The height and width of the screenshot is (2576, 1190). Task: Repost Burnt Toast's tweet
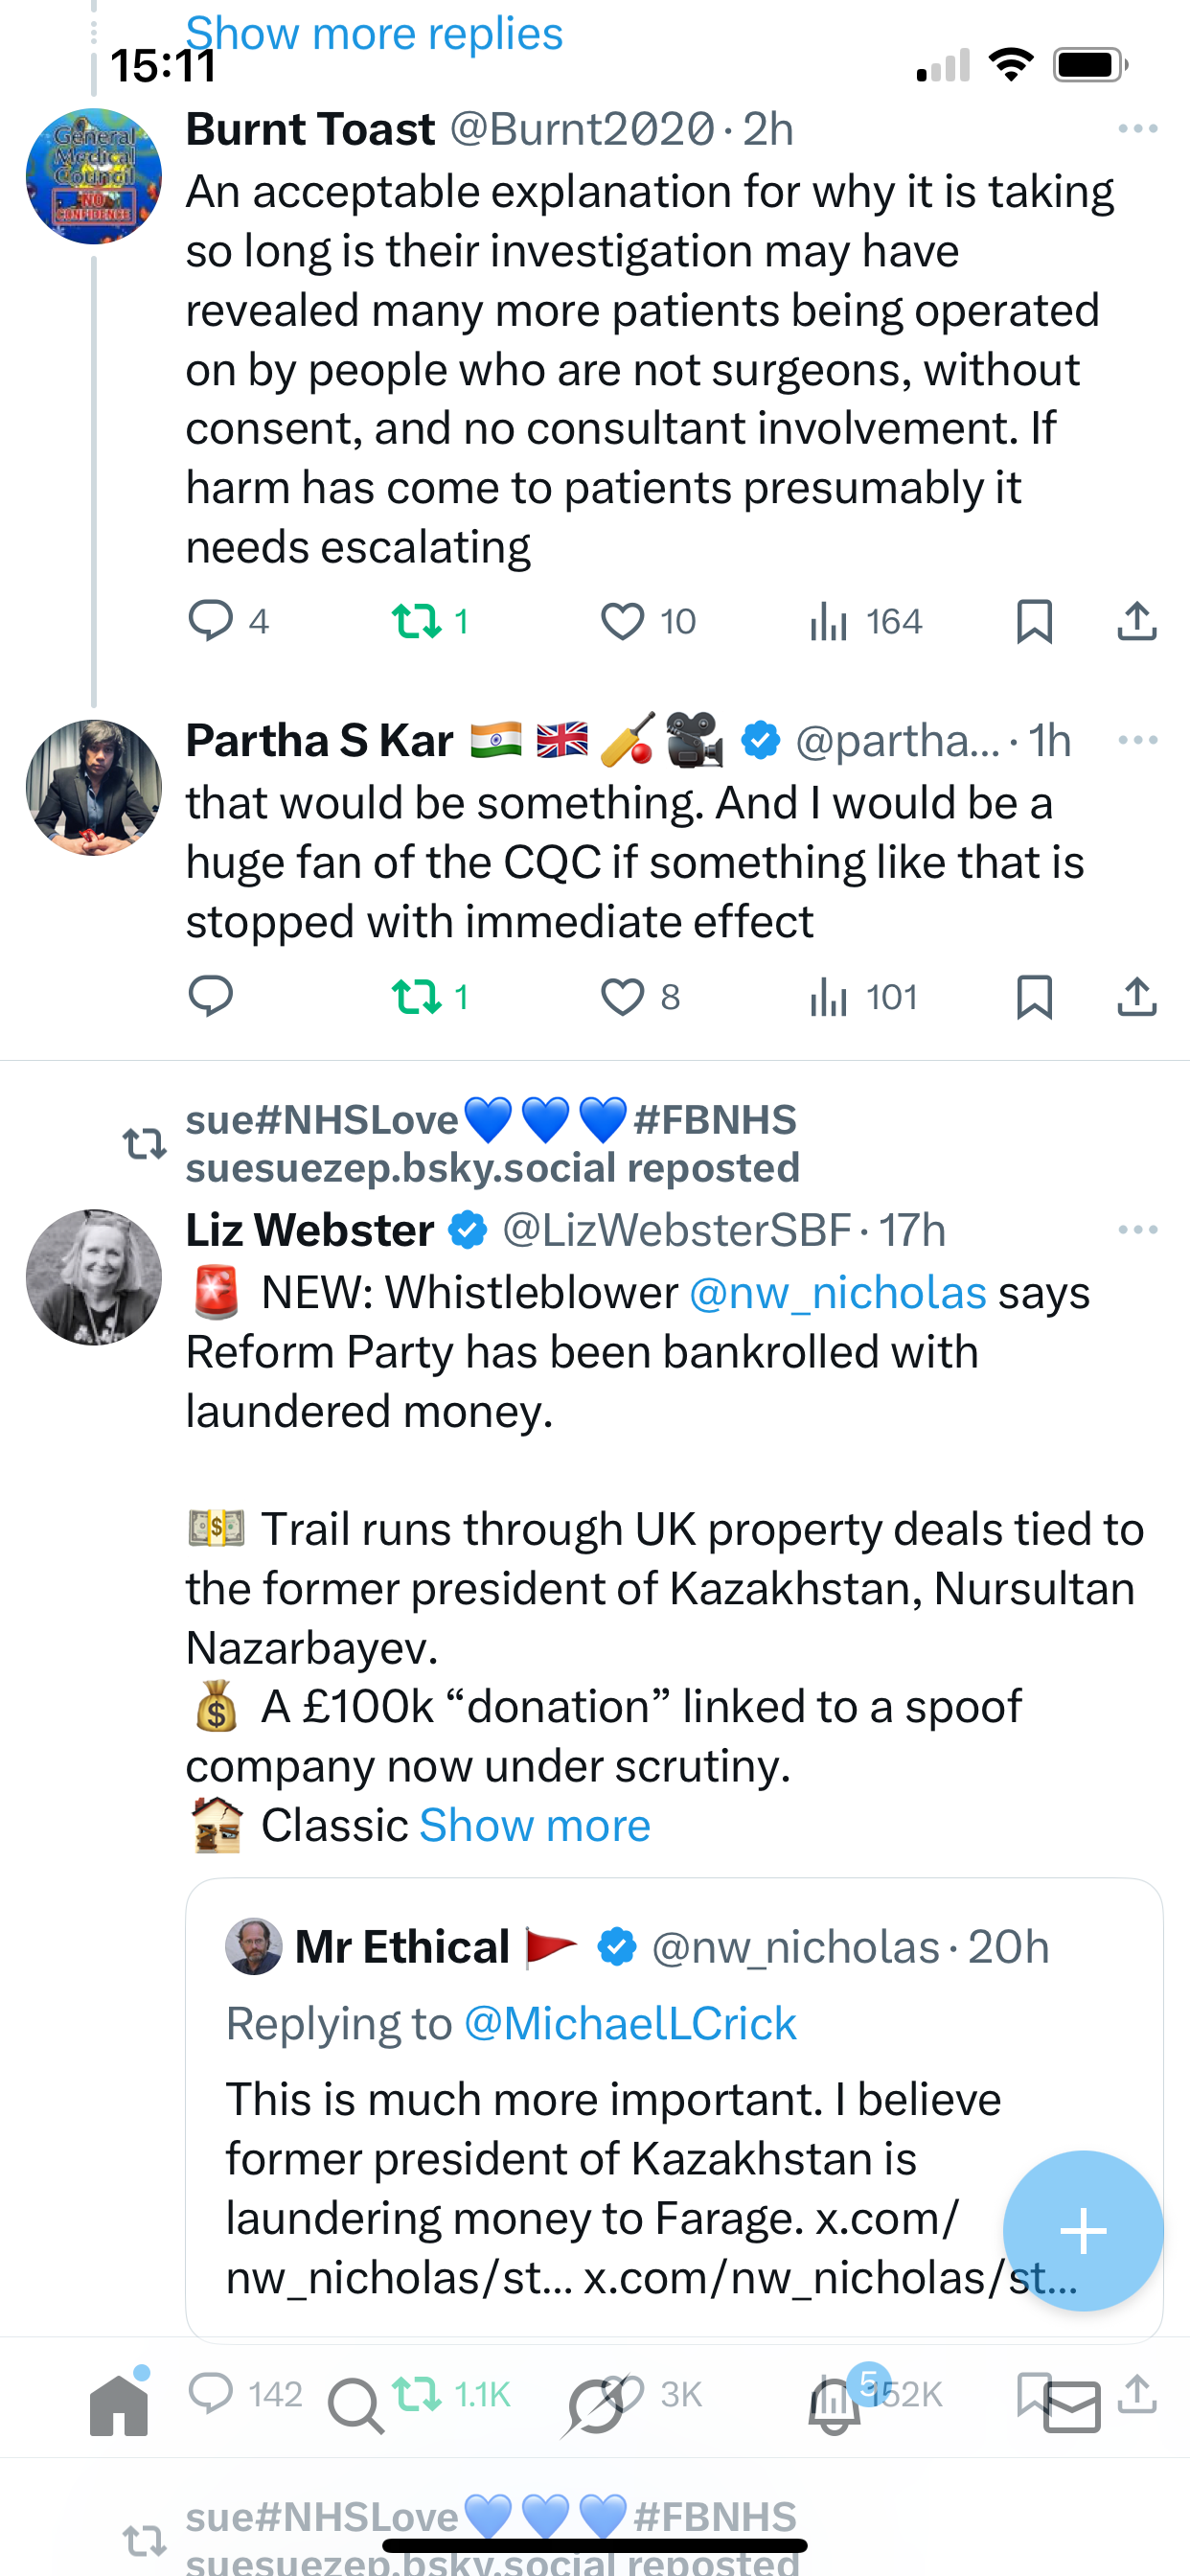(417, 621)
